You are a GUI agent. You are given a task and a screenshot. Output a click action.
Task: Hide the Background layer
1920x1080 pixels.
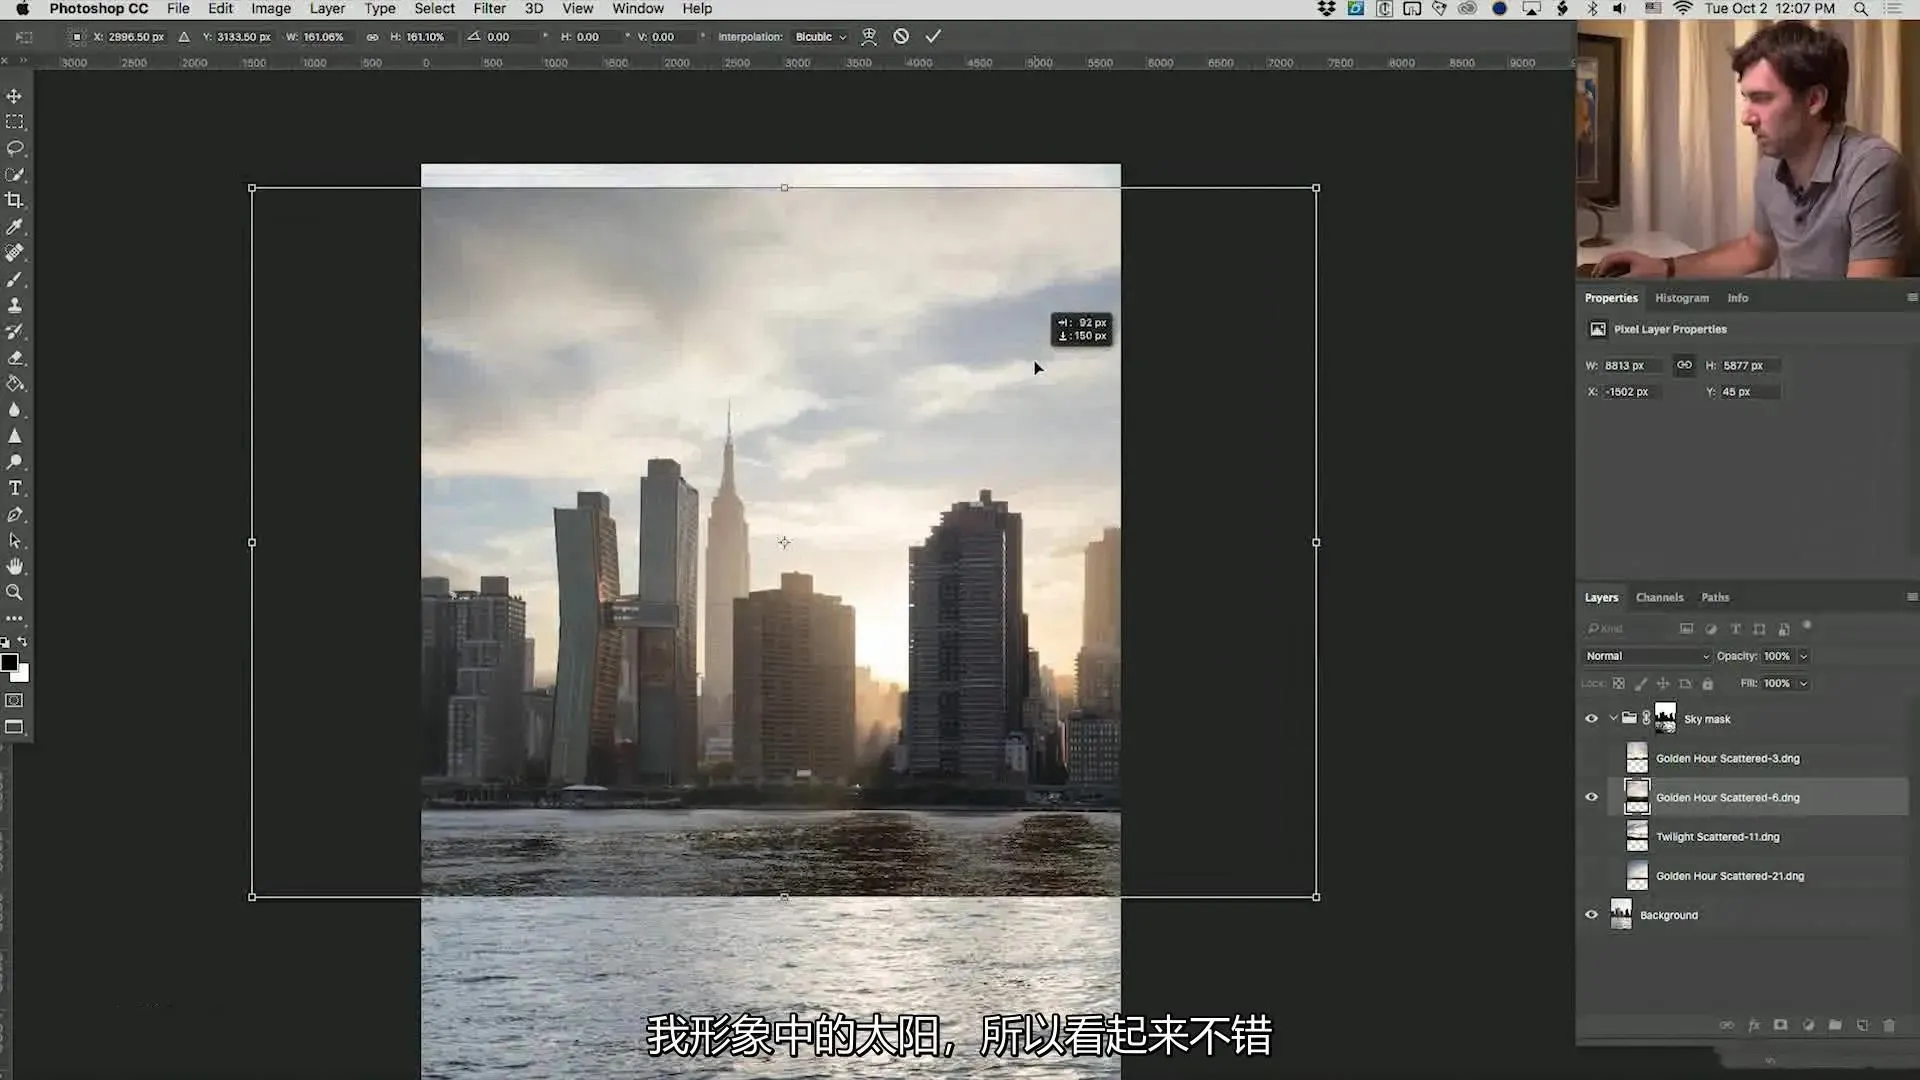(x=1591, y=914)
